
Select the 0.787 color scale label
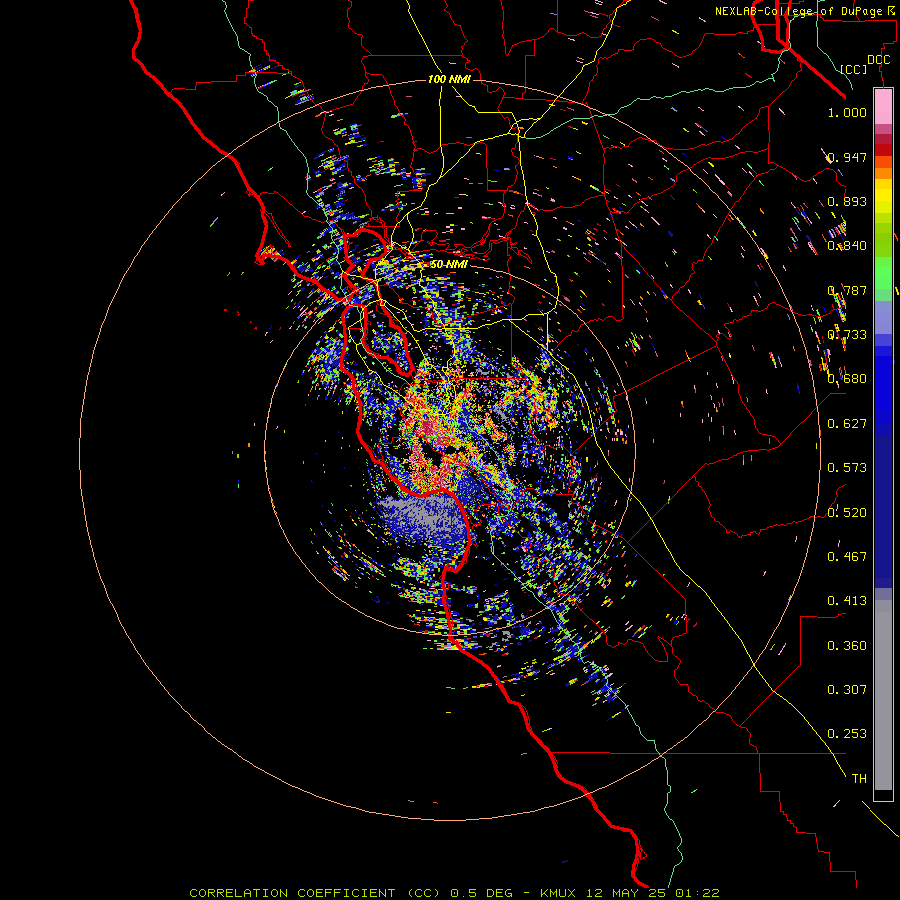pos(847,290)
